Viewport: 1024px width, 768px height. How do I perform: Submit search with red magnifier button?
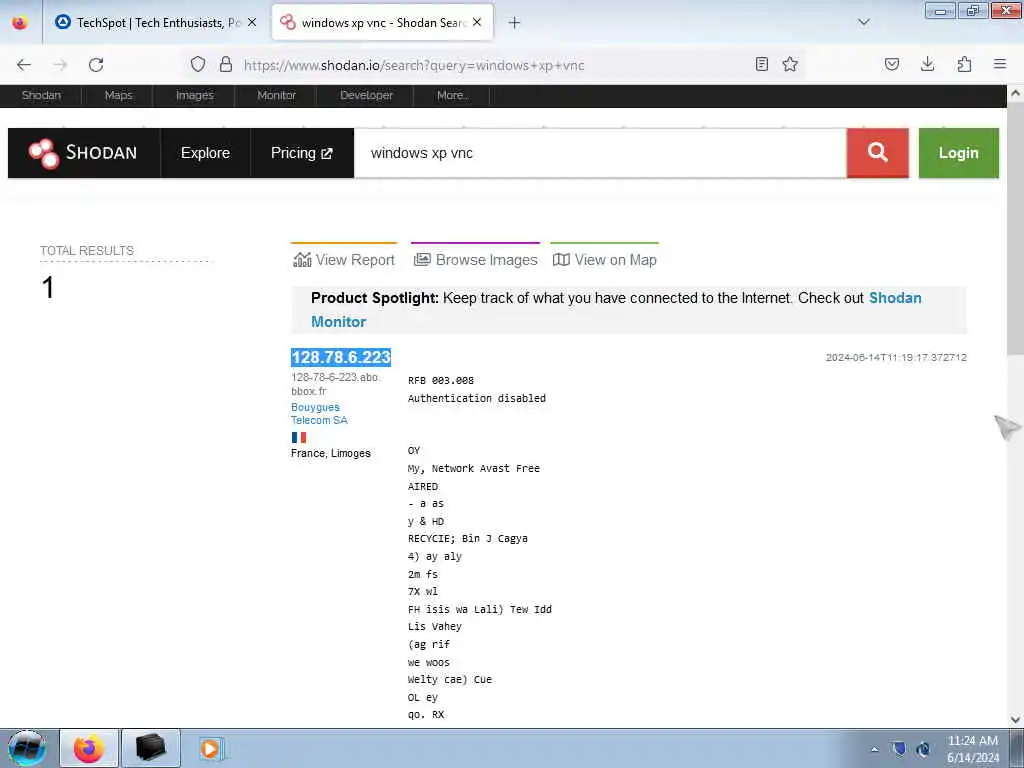pos(877,153)
